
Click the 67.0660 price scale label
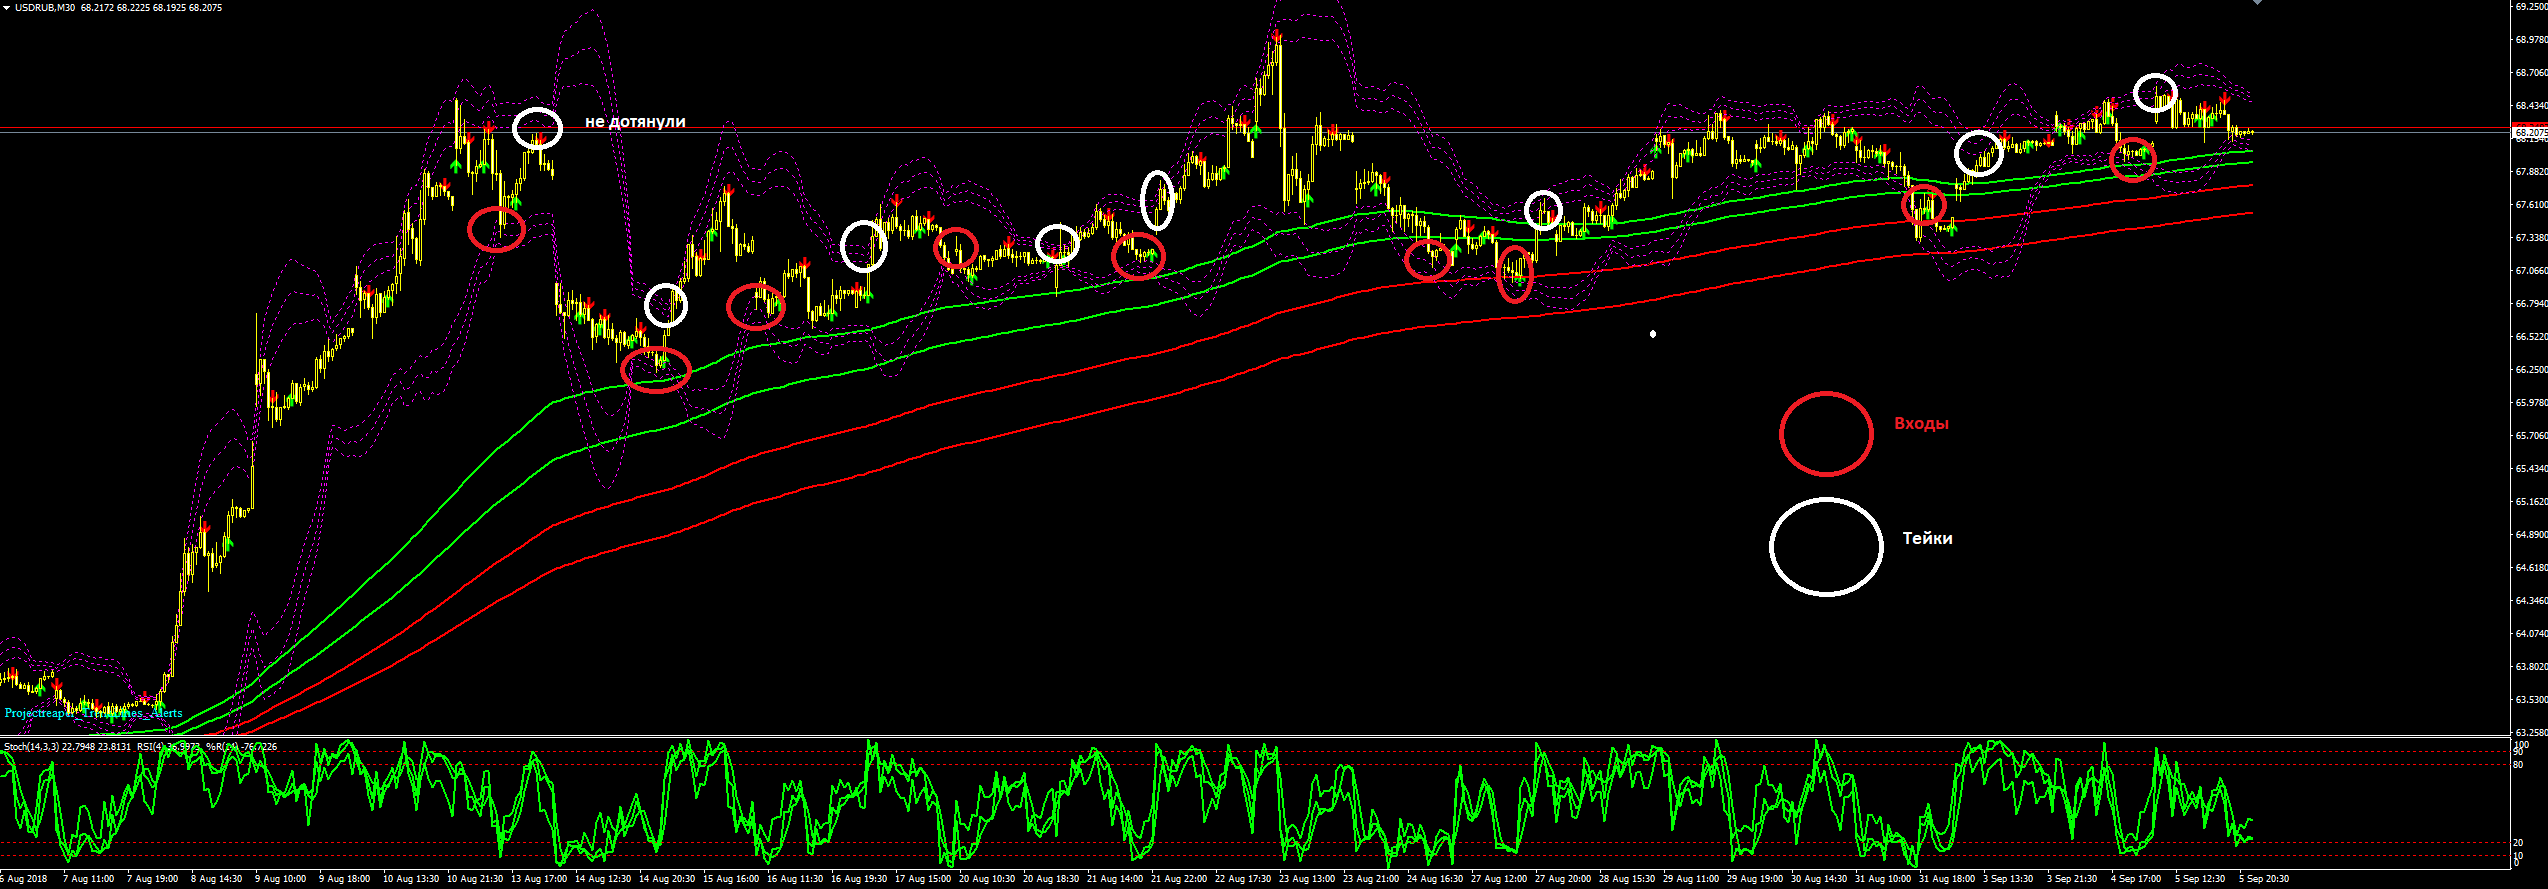(x=2530, y=271)
